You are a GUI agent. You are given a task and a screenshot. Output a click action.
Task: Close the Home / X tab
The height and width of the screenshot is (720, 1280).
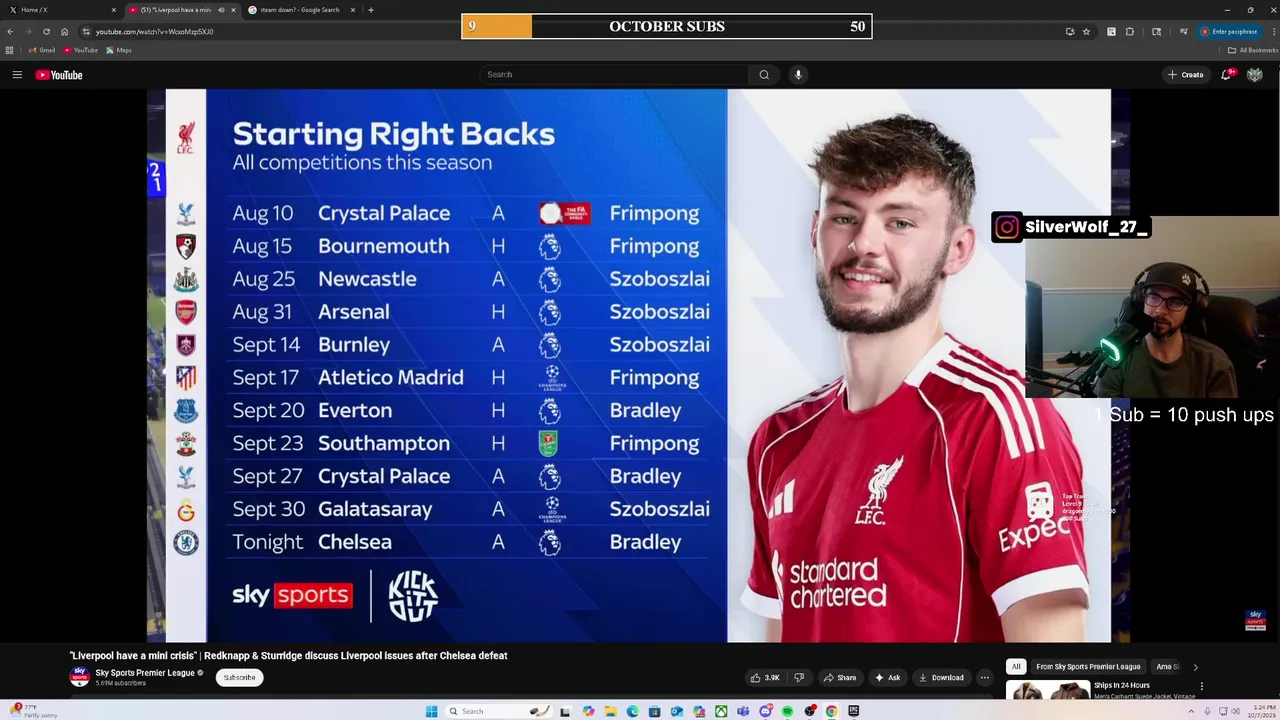click(114, 10)
